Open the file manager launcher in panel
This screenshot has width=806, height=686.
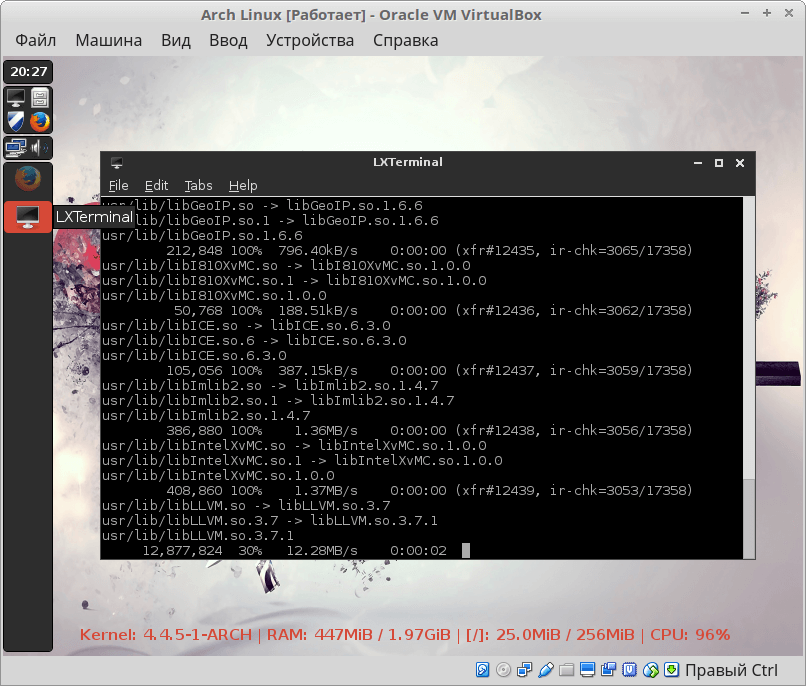tap(40, 98)
